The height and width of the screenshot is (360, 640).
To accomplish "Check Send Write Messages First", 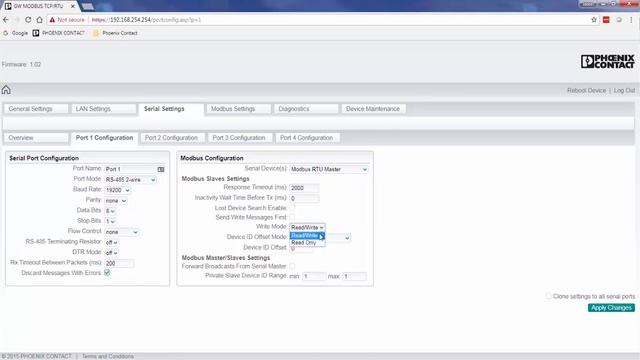I will [292, 217].
